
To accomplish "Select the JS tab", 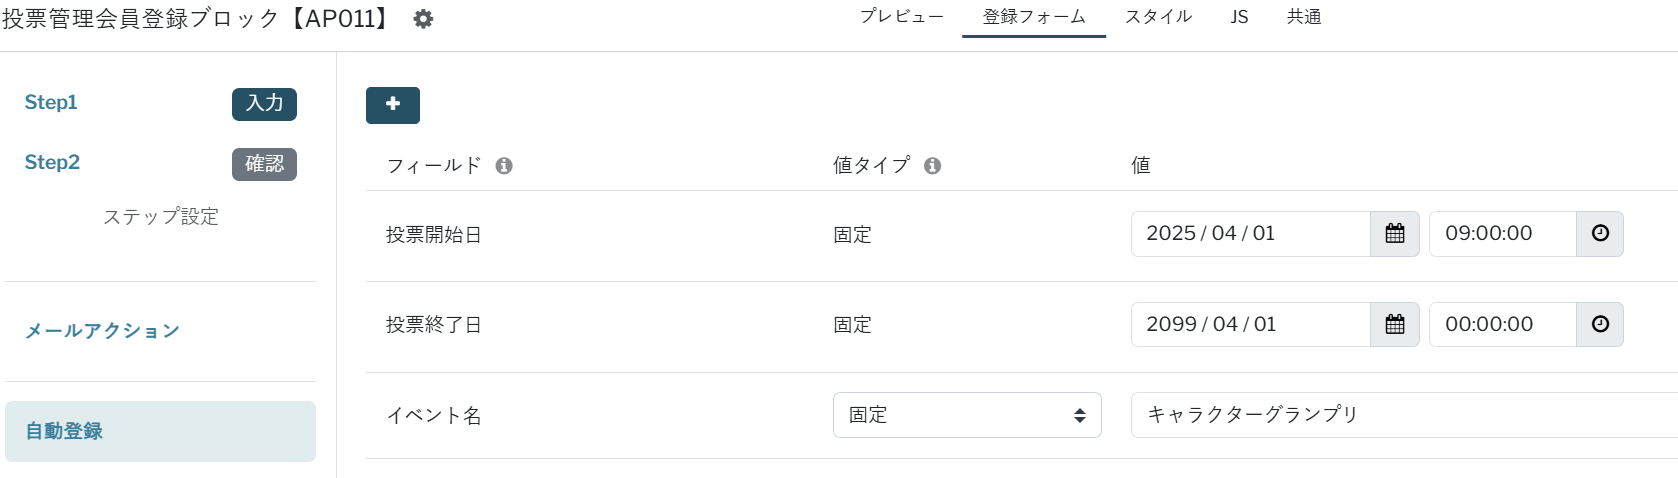I will pos(1239,17).
